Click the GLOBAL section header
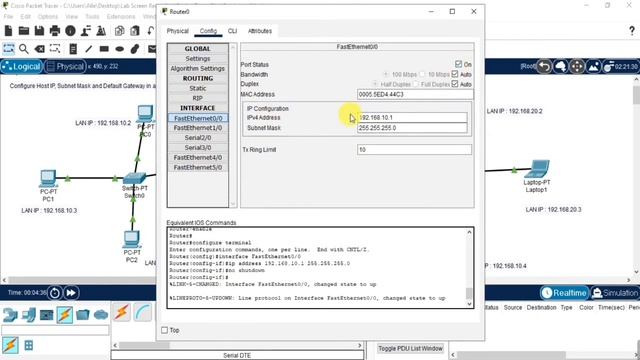Image resolution: width=640 pixels, height=360 pixels. 198,49
